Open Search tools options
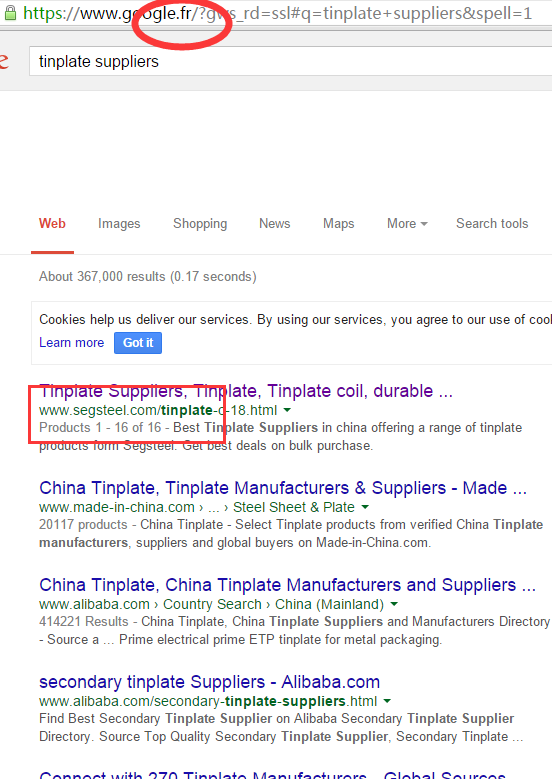 492,224
